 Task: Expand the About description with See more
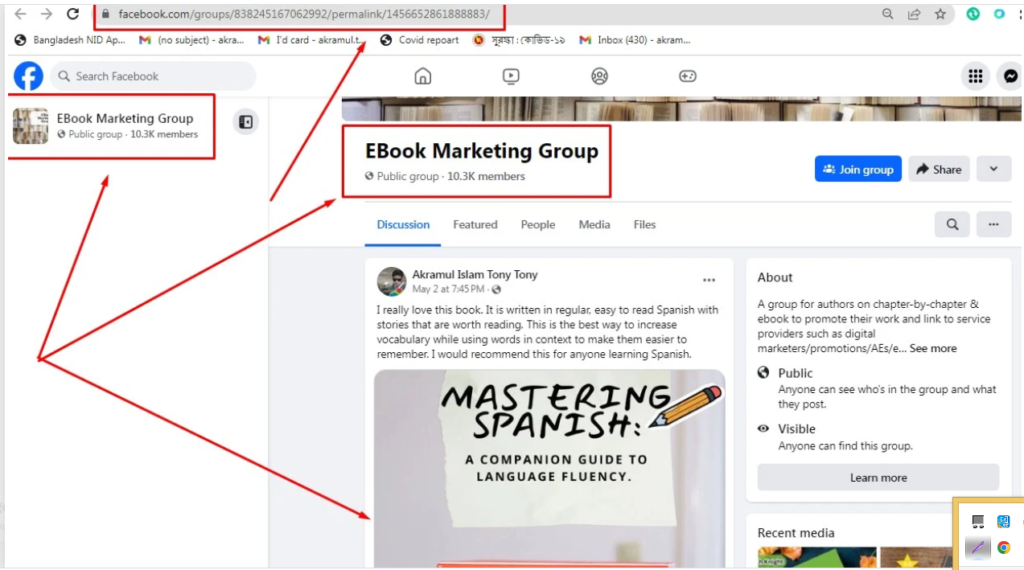933,349
